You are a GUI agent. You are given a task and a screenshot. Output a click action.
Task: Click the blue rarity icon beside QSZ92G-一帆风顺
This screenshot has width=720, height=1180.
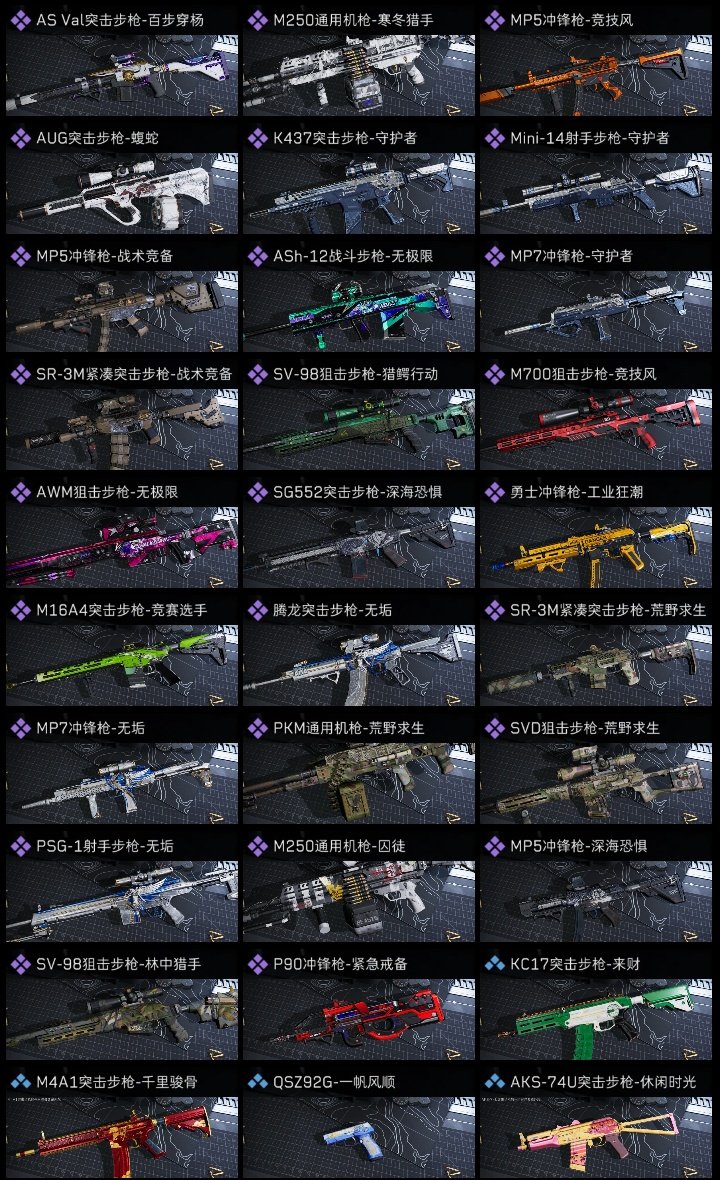[258, 1082]
